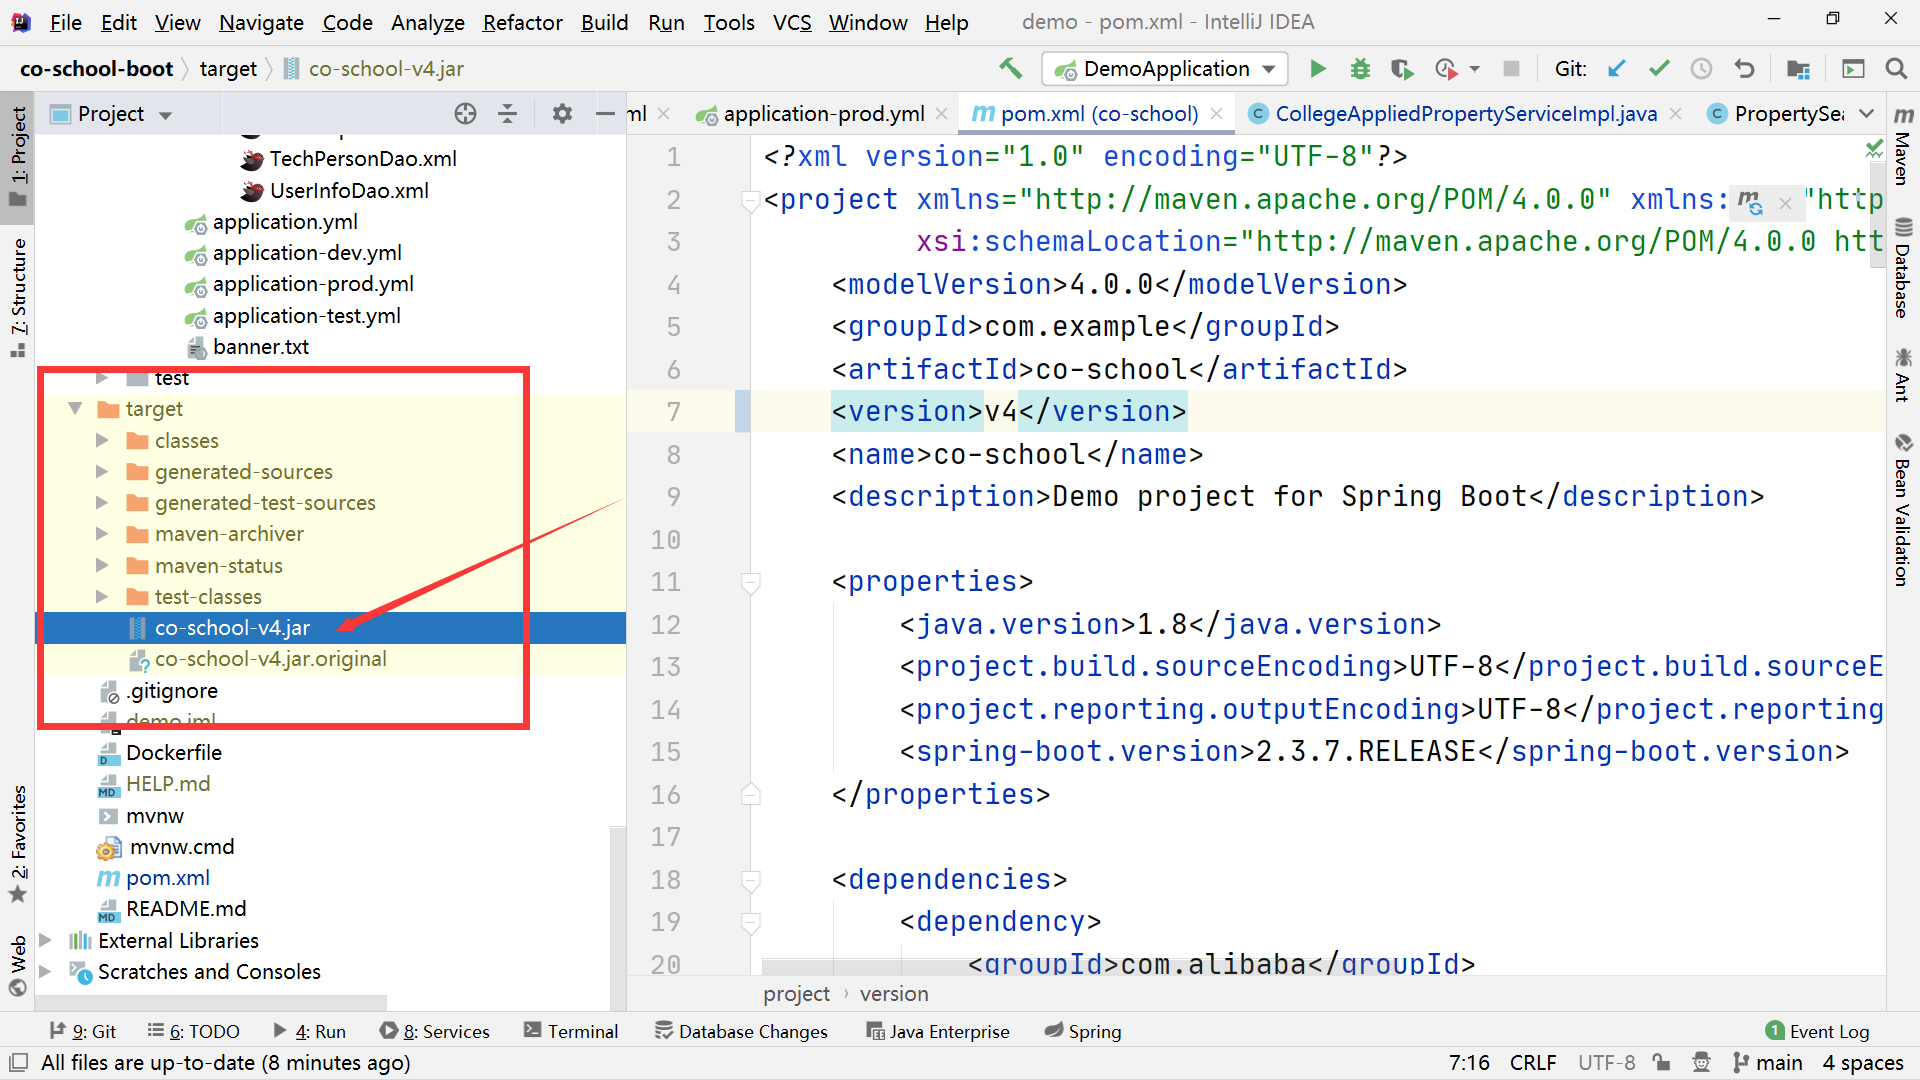Switch to the application-prod.yml tab
Image resolution: width=1920 pixels, height=1080 pixels.
pyautogui.click(x=823, y=113)
